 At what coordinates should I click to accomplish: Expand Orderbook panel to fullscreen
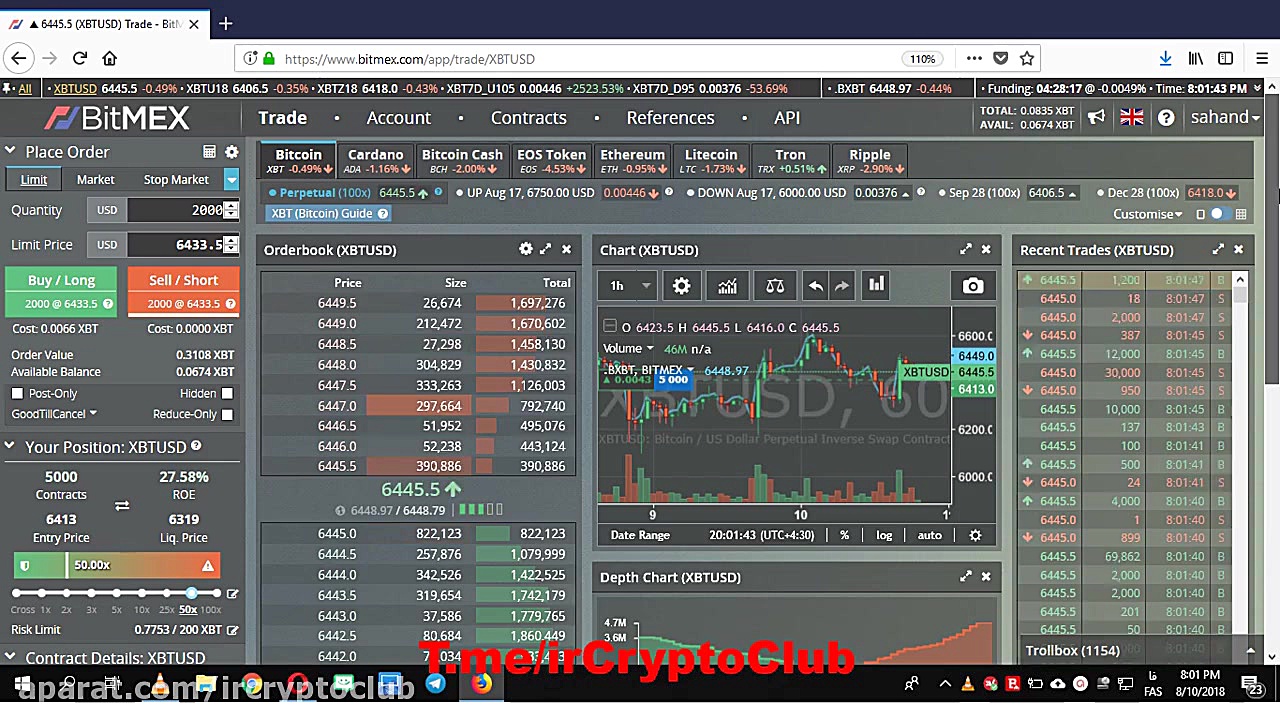click(x=546, y=249)
